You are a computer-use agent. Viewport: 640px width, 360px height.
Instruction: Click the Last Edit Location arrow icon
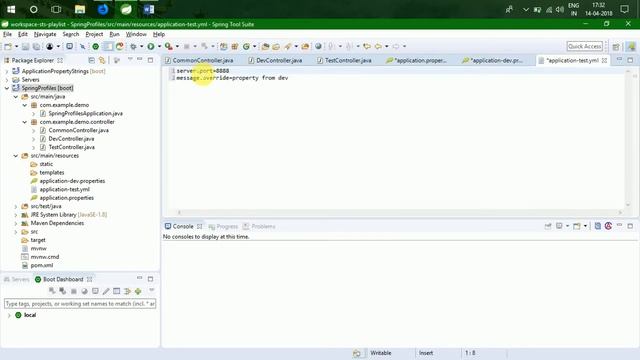coord(367,47)
